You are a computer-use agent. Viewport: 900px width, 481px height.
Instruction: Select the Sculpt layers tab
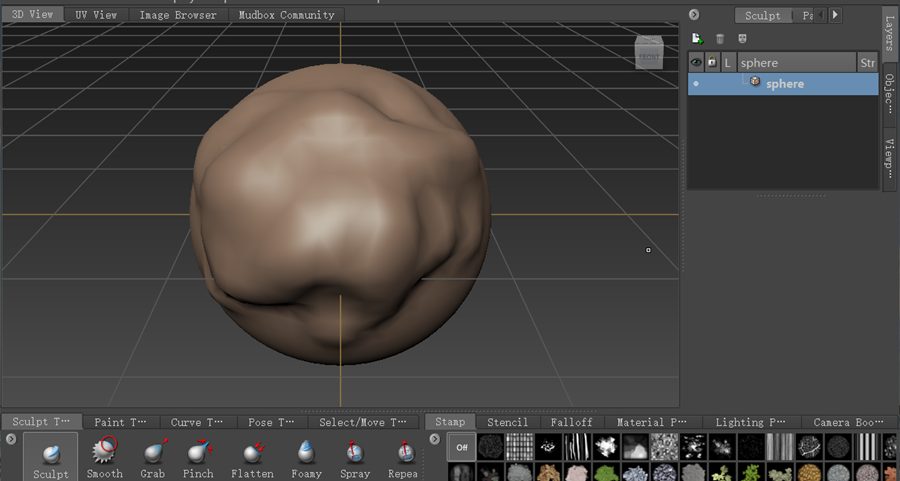[762, 15]
